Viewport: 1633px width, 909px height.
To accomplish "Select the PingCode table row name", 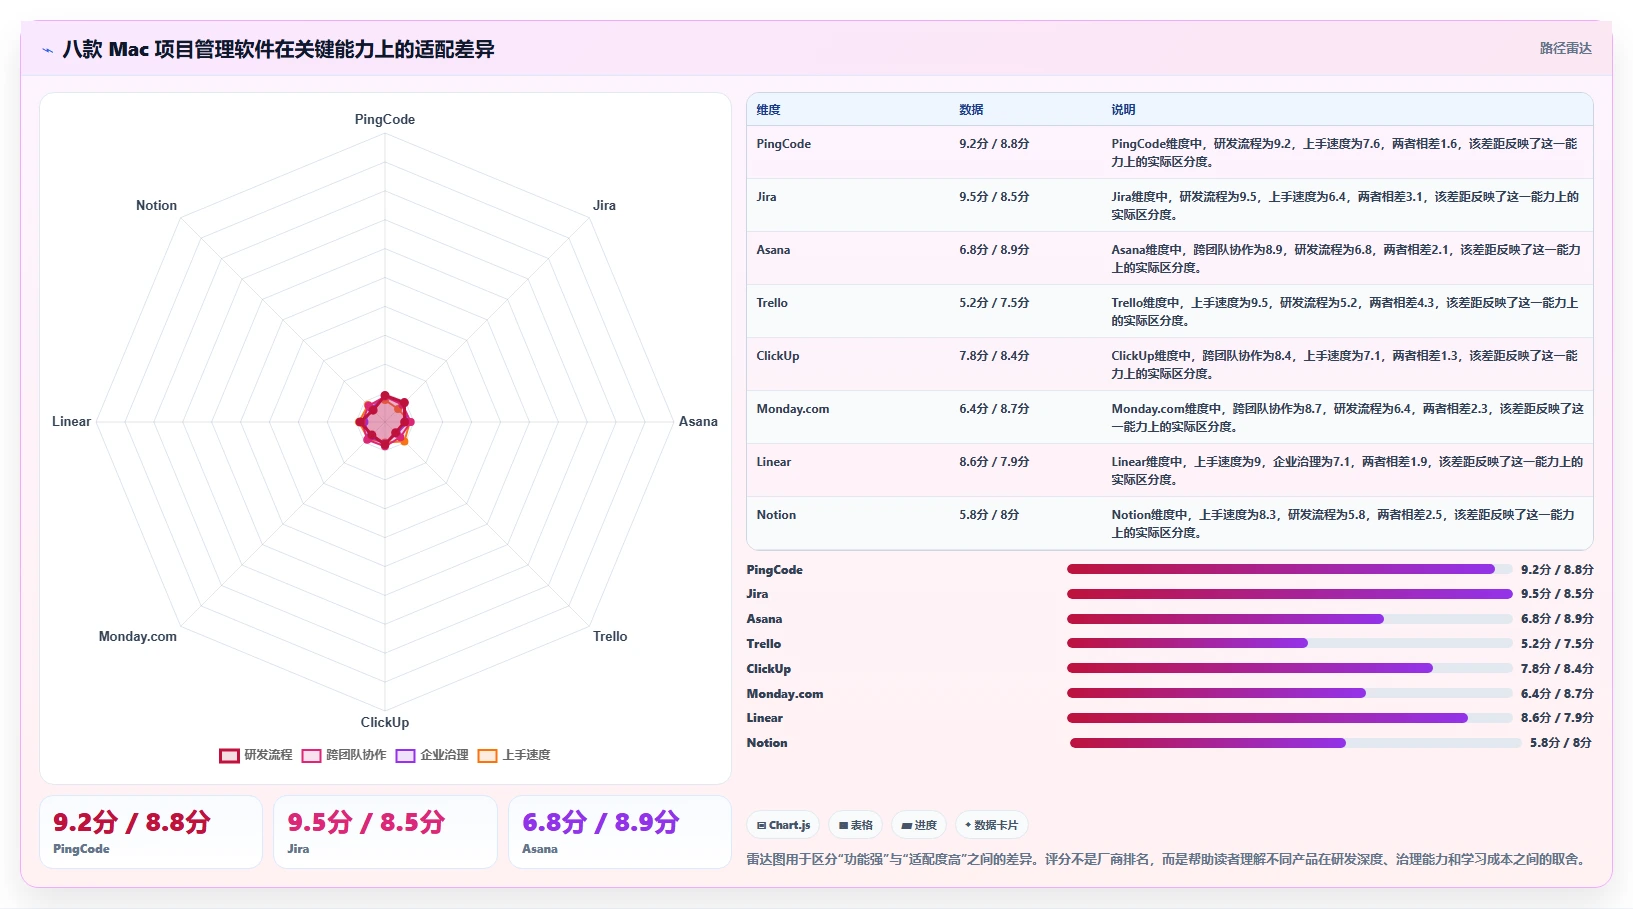I will (x=783, y=144).
